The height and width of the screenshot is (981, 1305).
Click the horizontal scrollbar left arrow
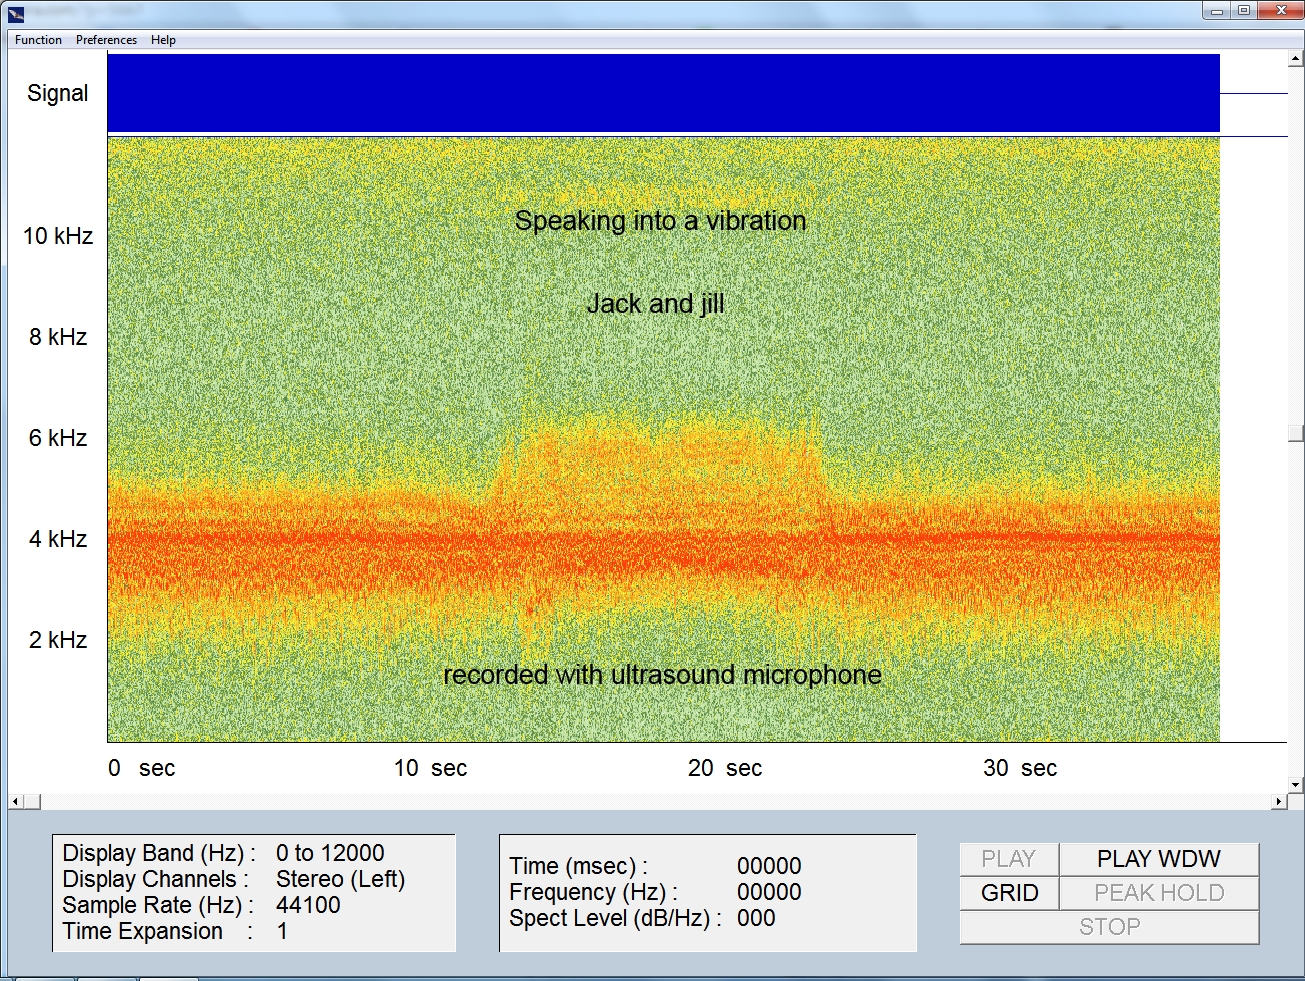coord(15,801)
